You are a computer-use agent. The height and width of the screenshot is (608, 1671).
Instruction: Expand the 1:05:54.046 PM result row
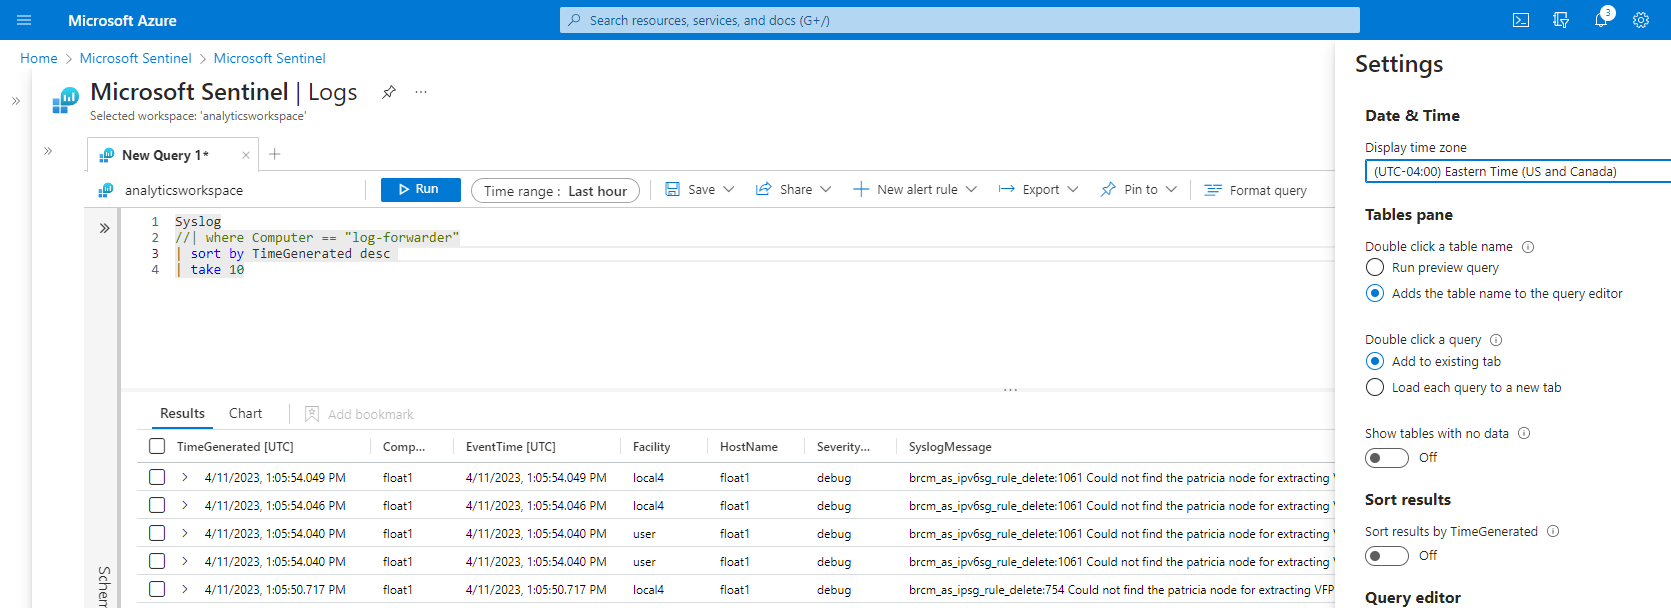pos(185,505)
